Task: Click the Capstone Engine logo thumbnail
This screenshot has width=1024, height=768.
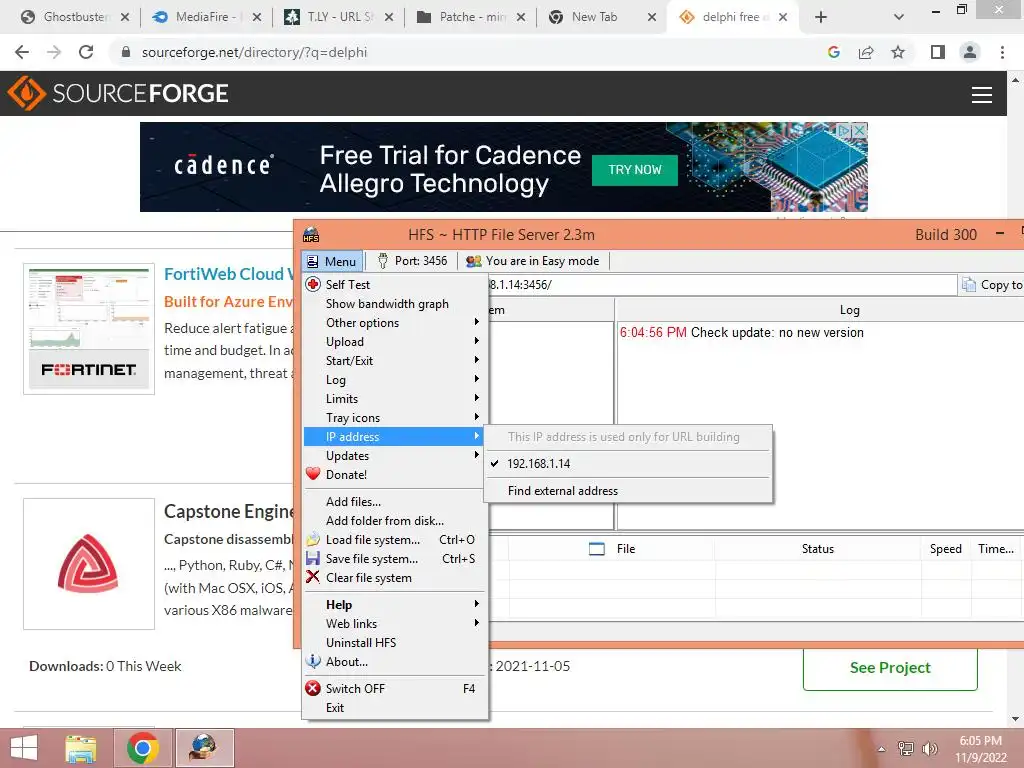Action: (89, 564)
